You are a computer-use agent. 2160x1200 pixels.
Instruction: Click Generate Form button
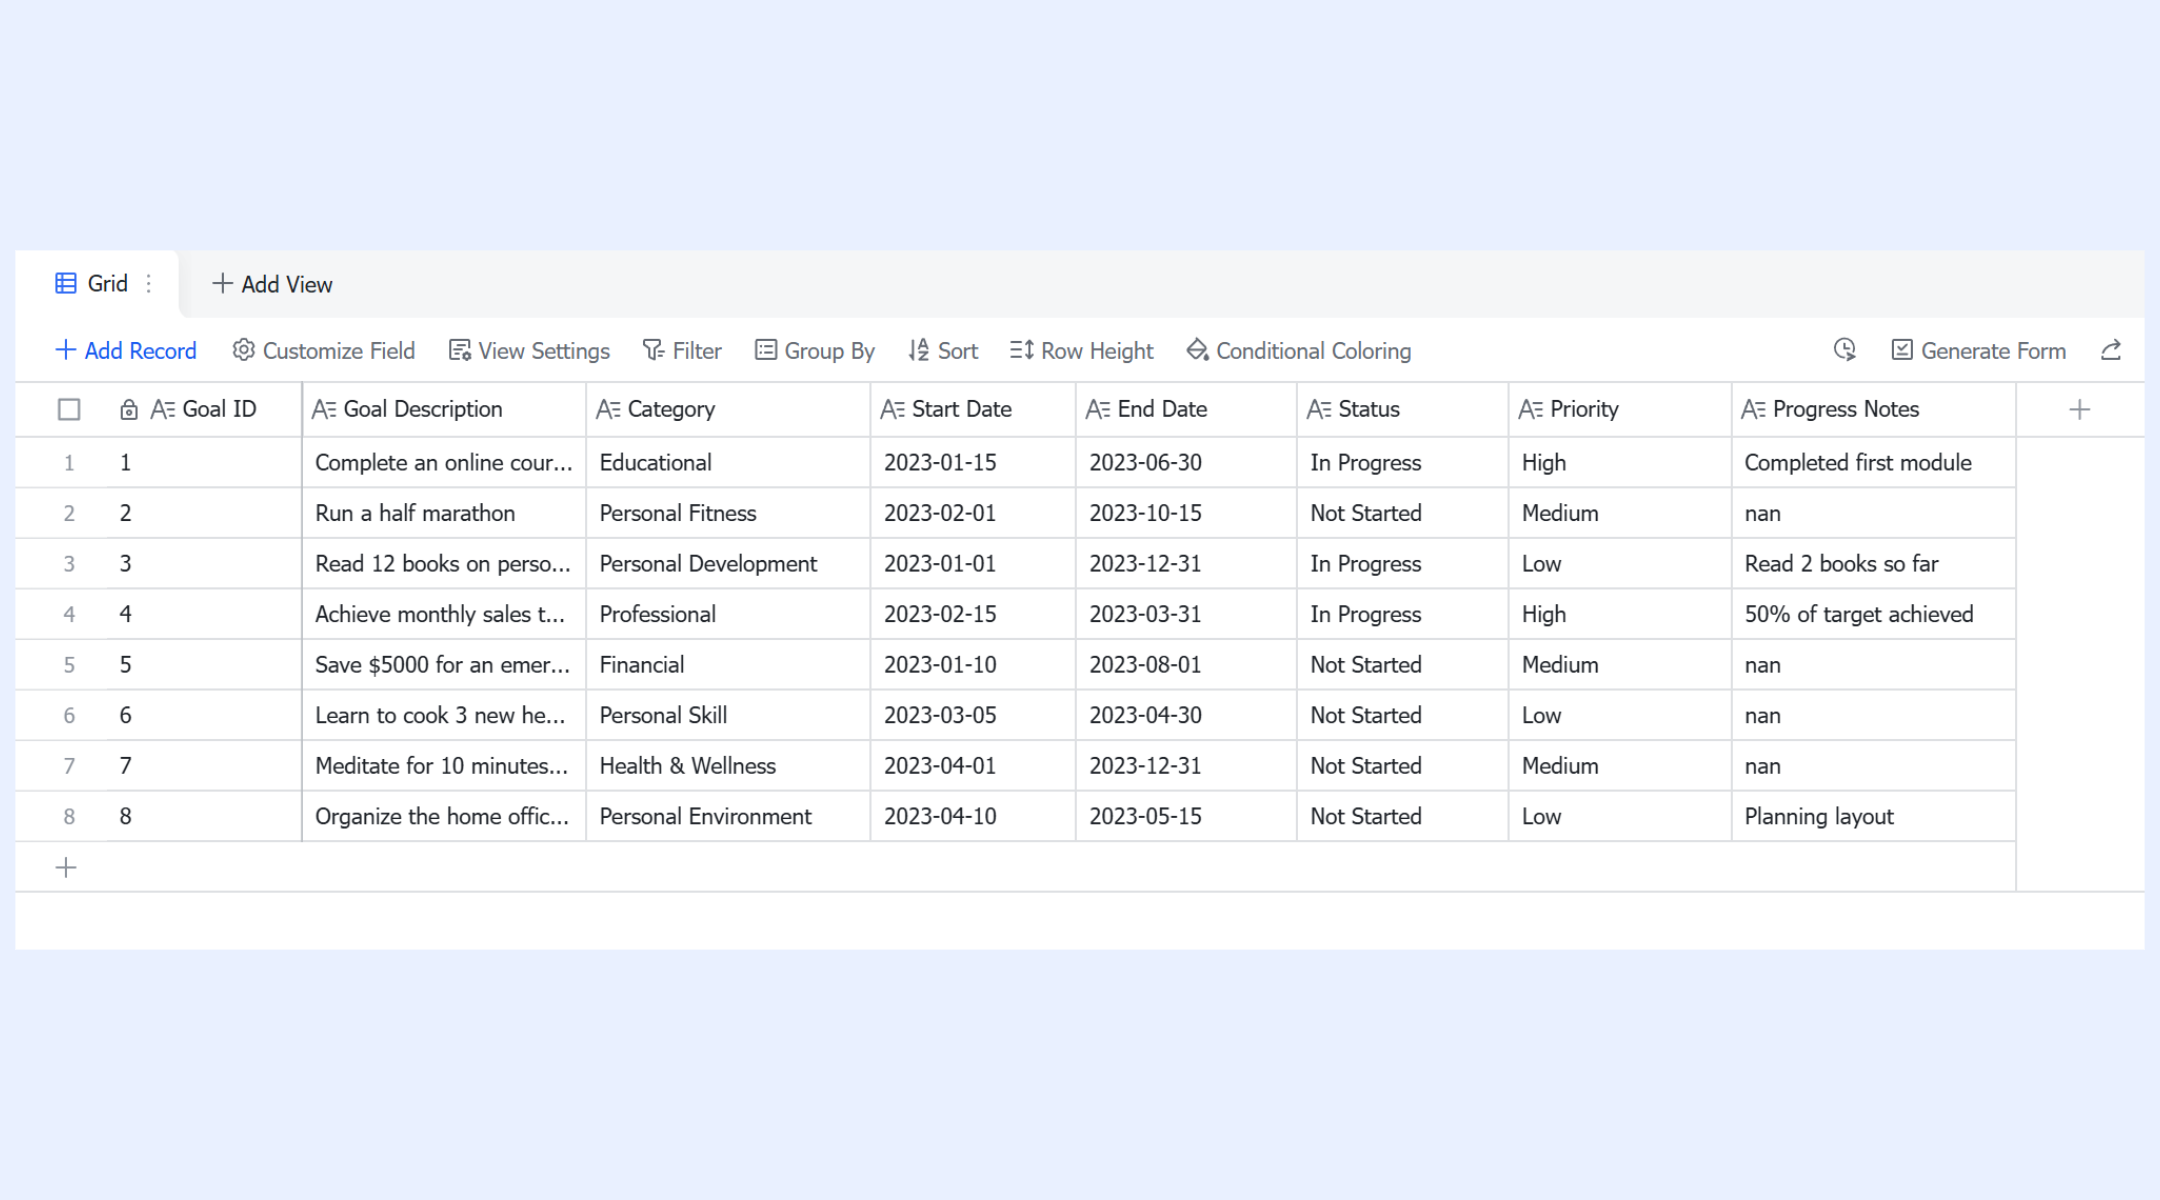(x=1979, y=351)
